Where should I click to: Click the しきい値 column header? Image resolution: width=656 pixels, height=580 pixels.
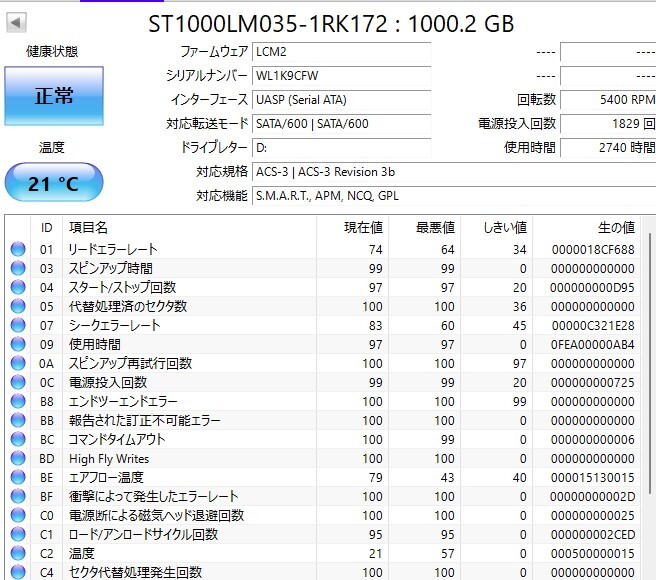coord(496,228)
